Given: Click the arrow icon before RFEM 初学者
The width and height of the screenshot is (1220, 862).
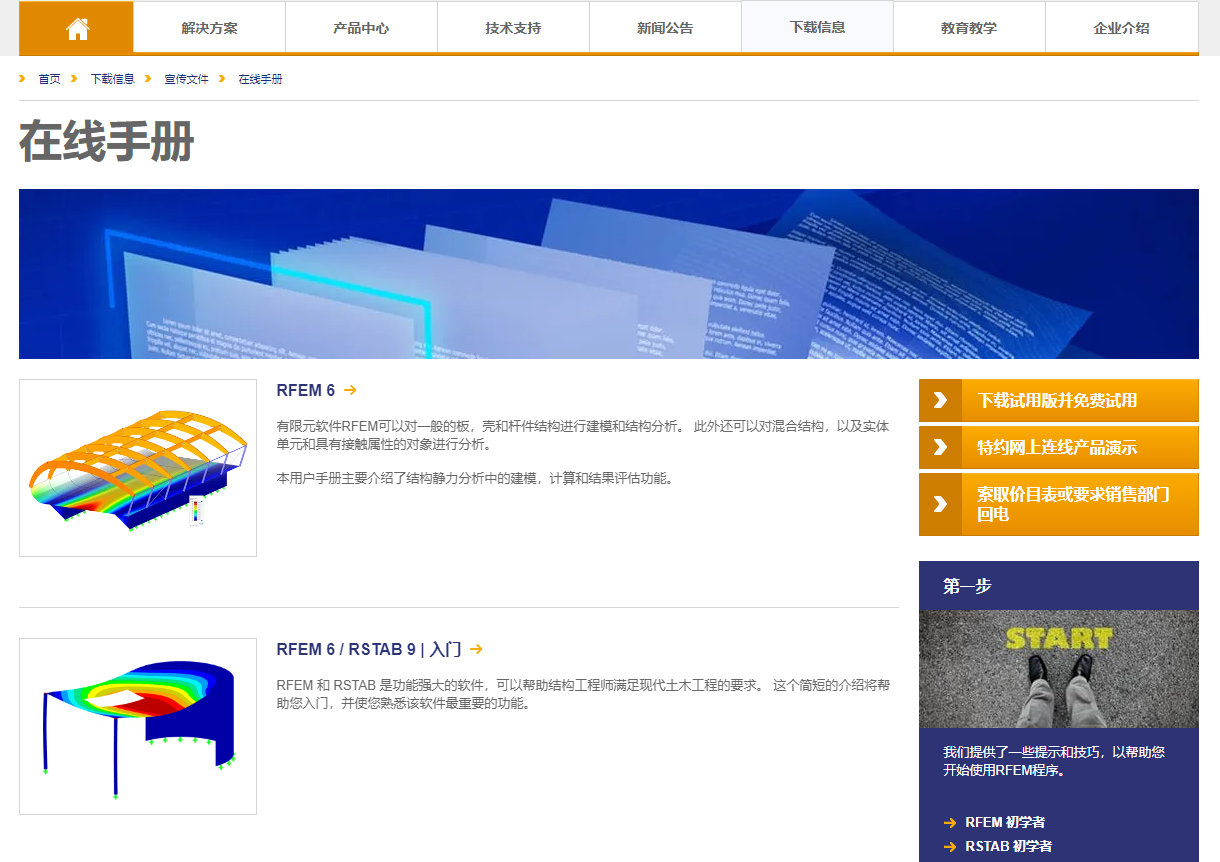Looking at the screenshot, I should pos(950,822).
